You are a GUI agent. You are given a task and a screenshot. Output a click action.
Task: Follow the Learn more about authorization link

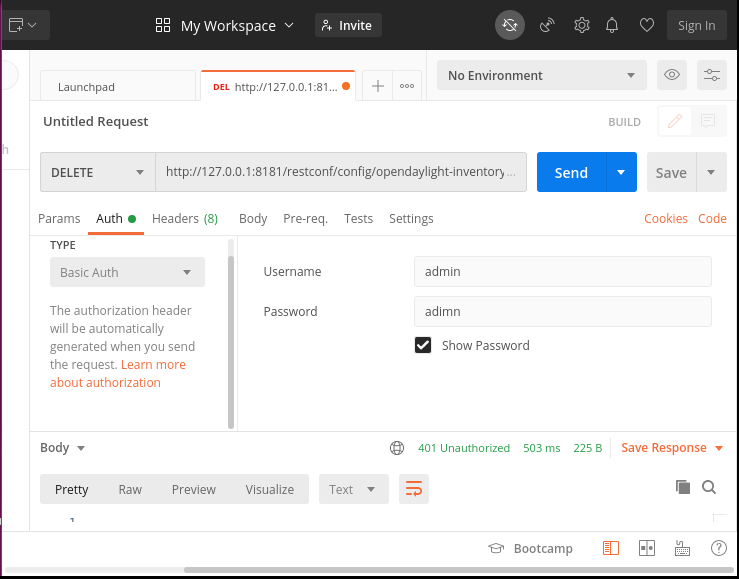[118, 373]
